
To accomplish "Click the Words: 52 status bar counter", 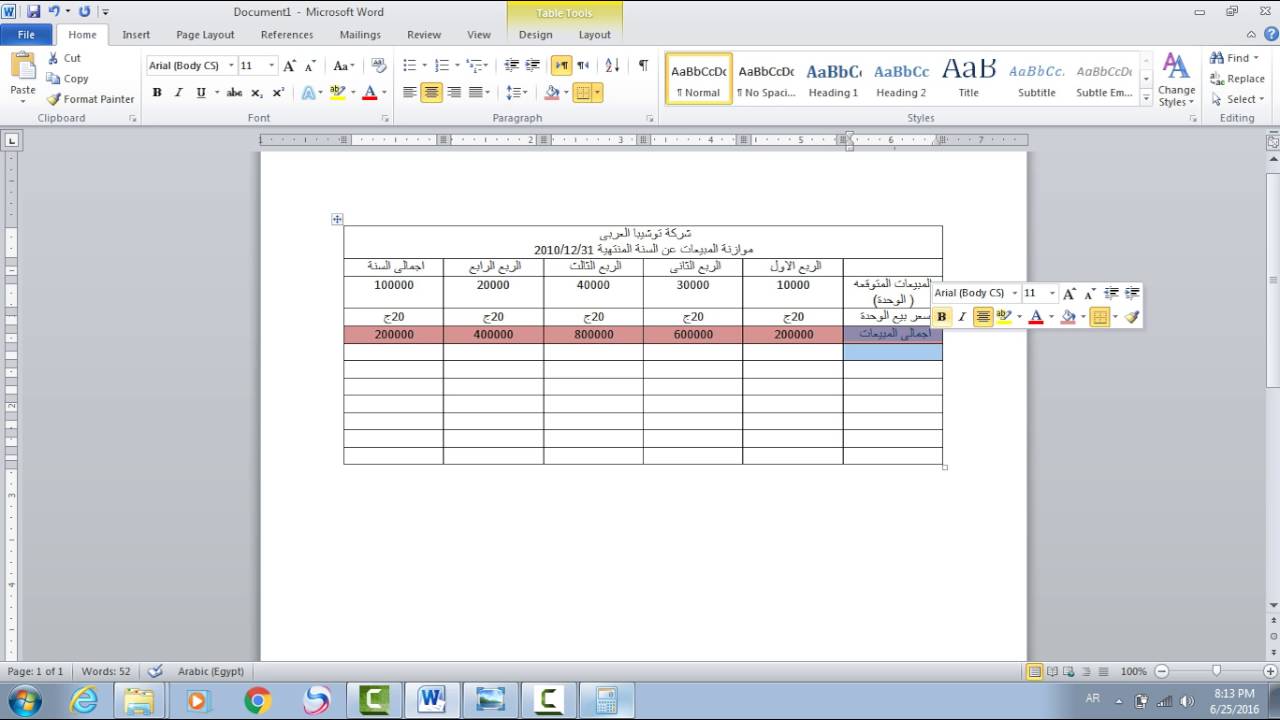I will point(106,671).
